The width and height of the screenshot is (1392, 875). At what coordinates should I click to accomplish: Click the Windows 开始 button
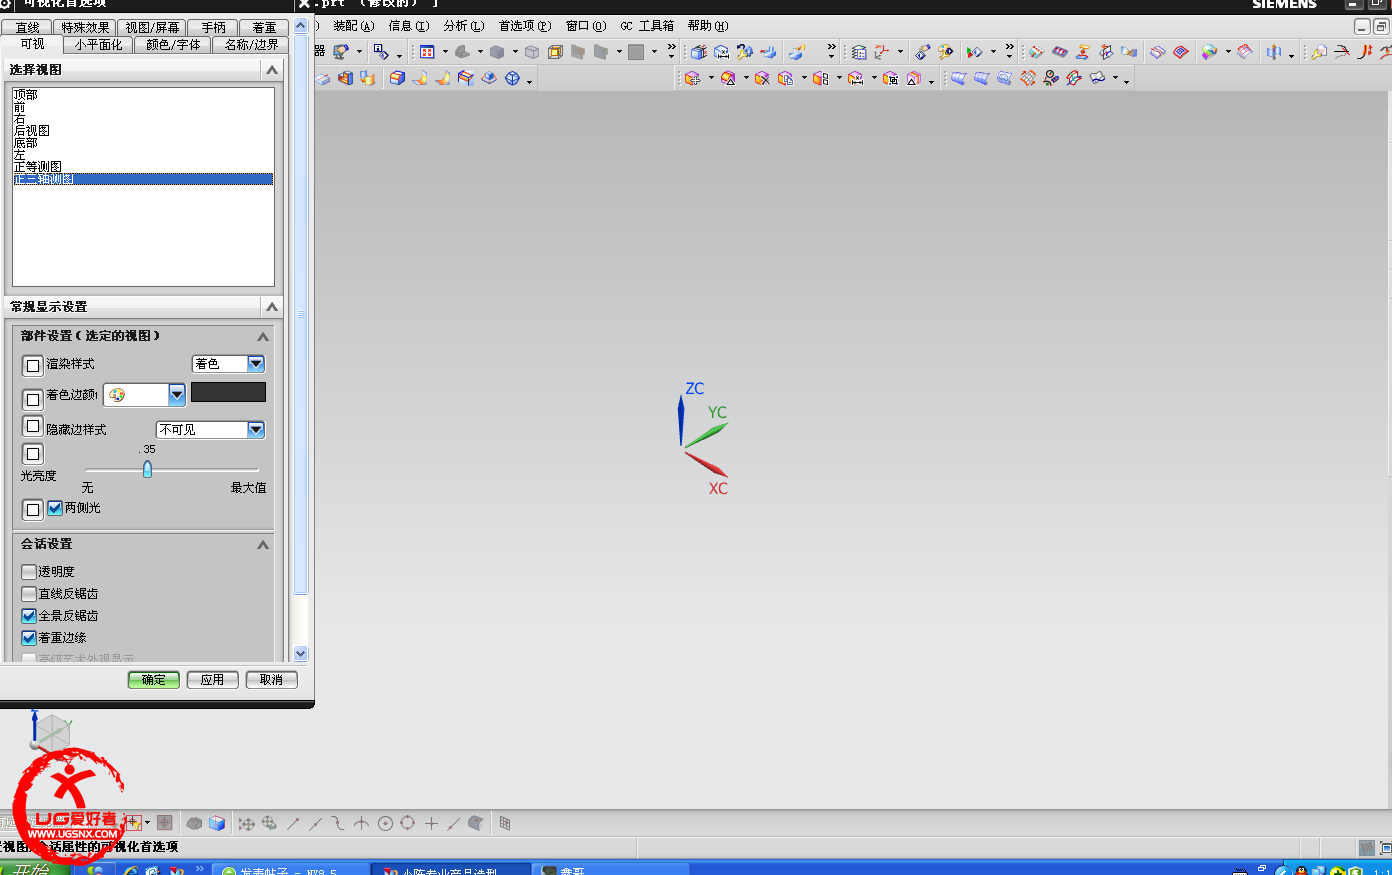tap(33, 869)
